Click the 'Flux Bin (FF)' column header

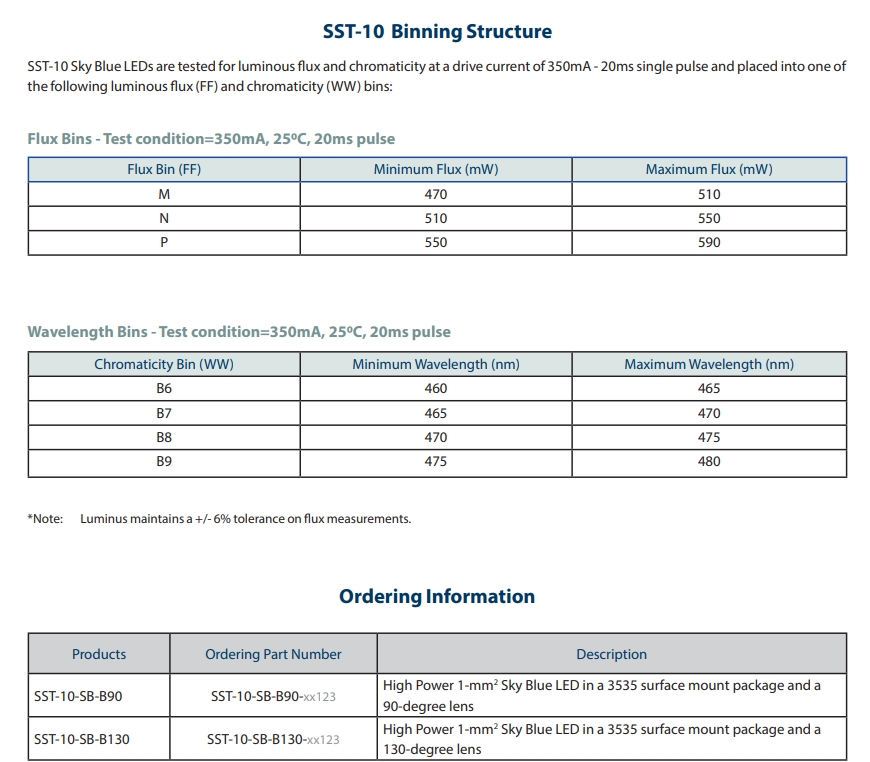coord(164,169)
